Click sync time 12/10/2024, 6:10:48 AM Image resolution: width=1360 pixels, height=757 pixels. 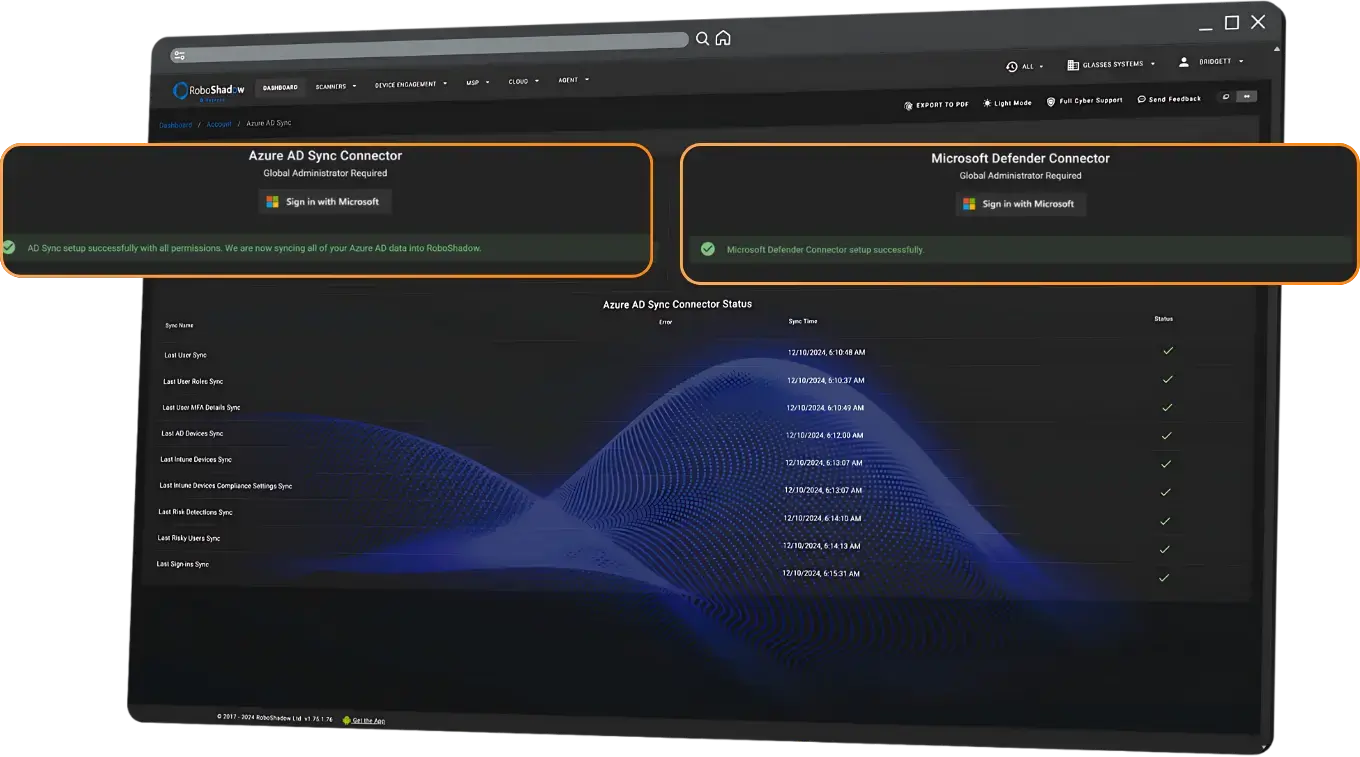tap(826, 352)
